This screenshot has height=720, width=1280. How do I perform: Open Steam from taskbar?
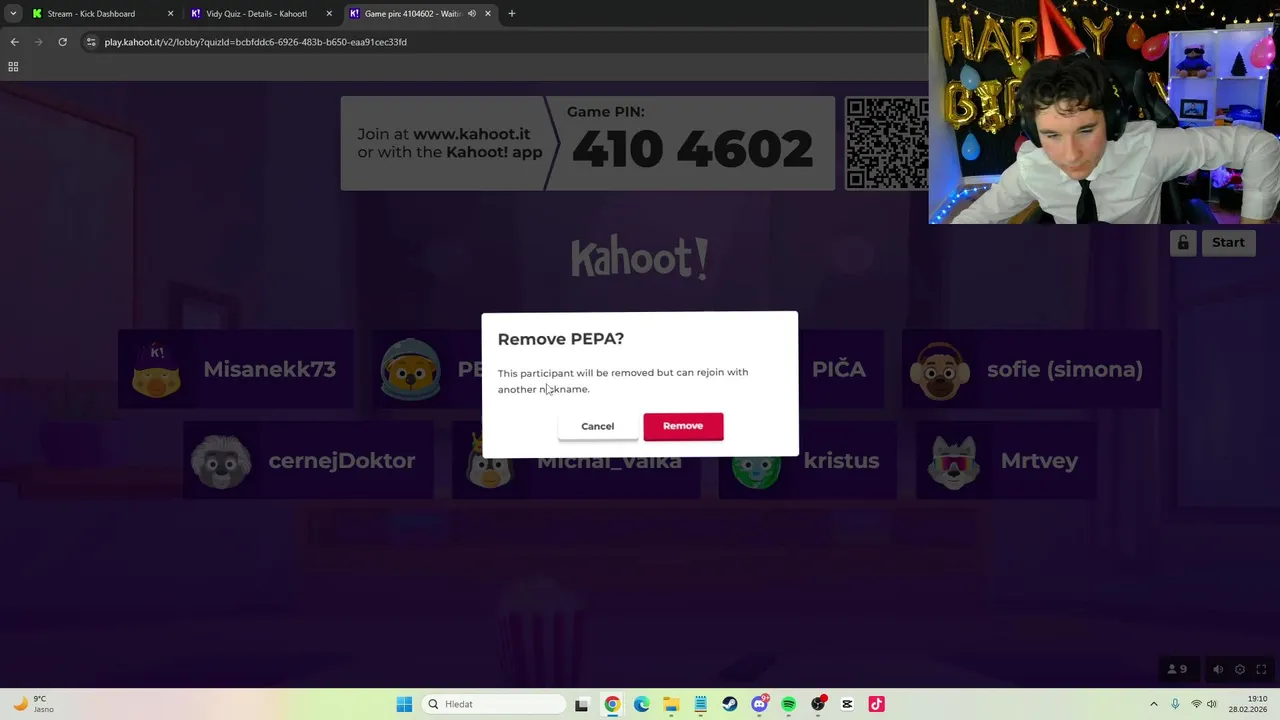coord(730,704)
